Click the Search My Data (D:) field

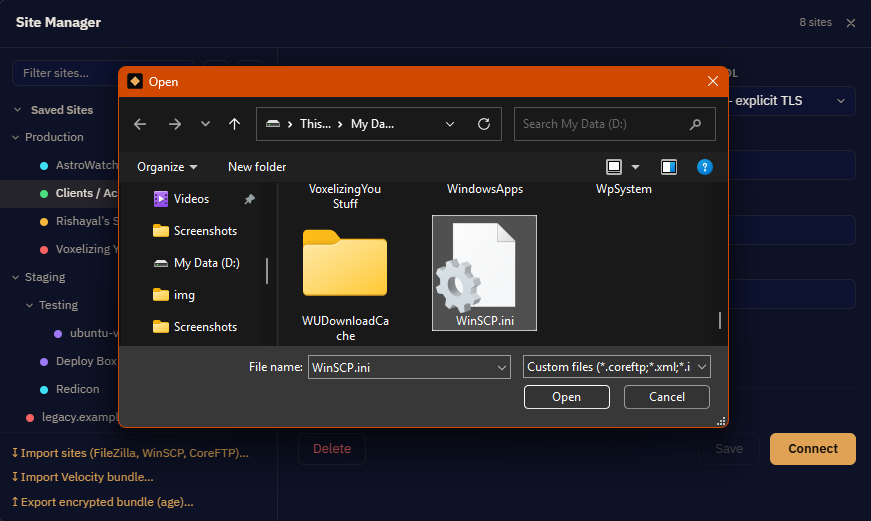[614, 124]
